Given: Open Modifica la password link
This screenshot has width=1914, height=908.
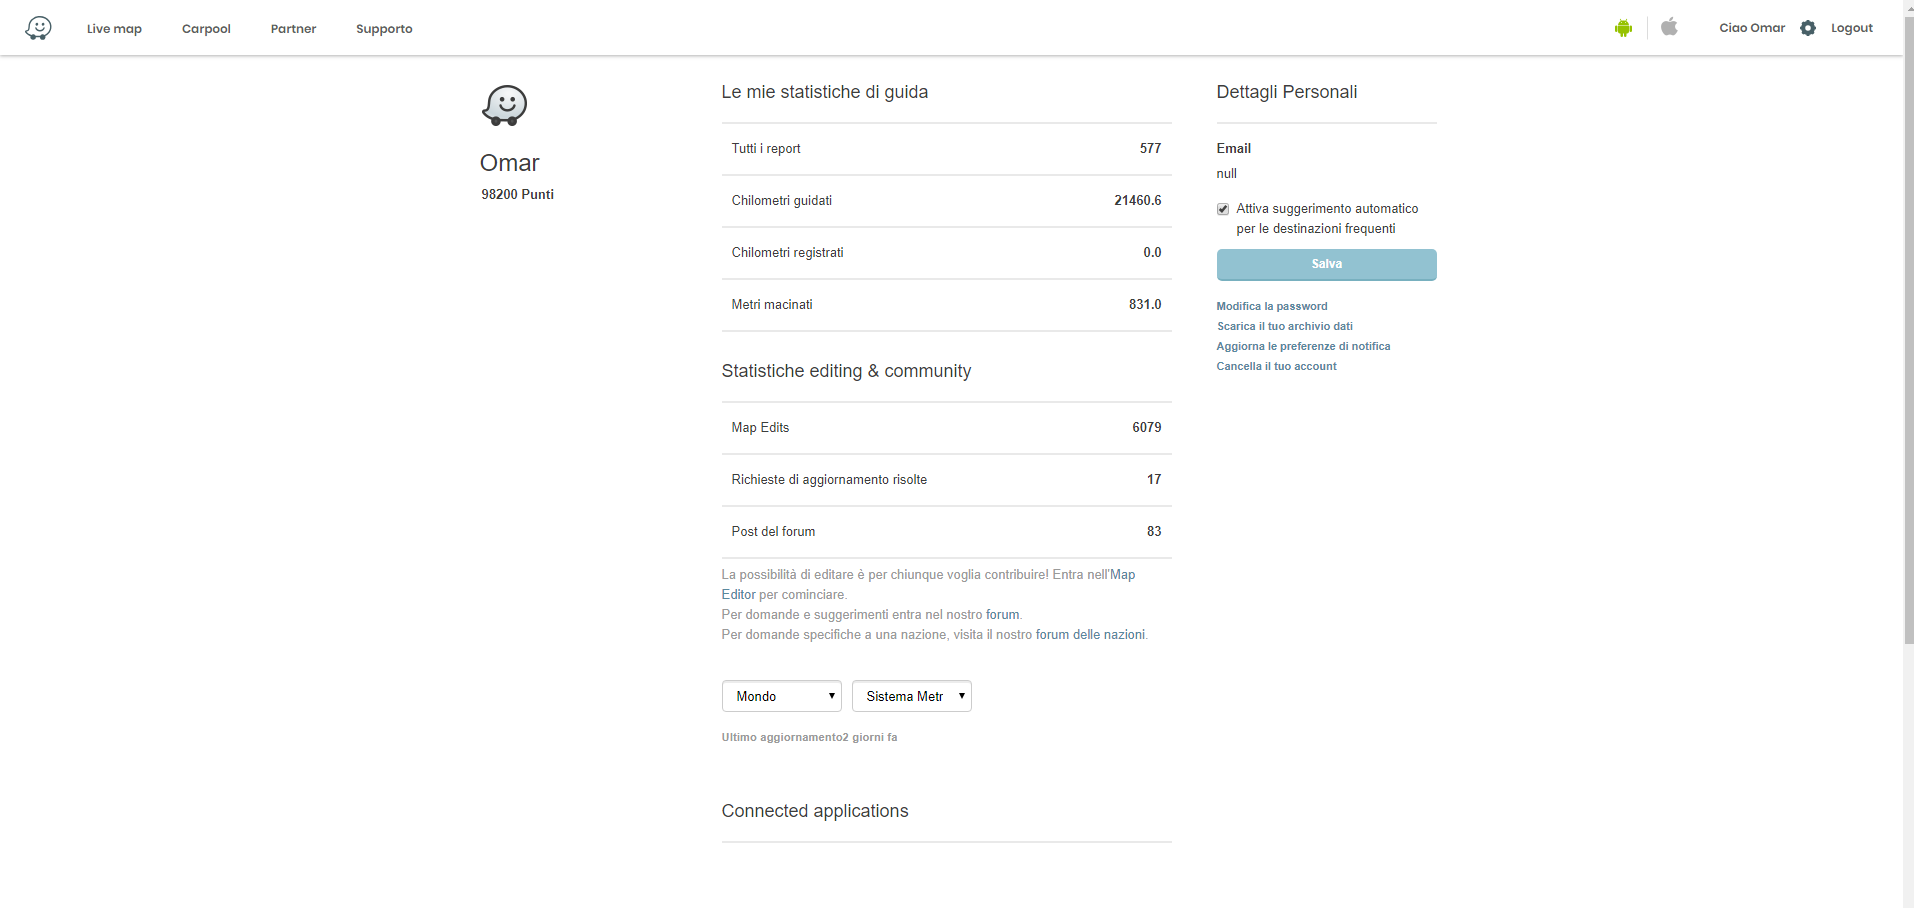Looking at the screenshot, I should (x=1272, y=306).
